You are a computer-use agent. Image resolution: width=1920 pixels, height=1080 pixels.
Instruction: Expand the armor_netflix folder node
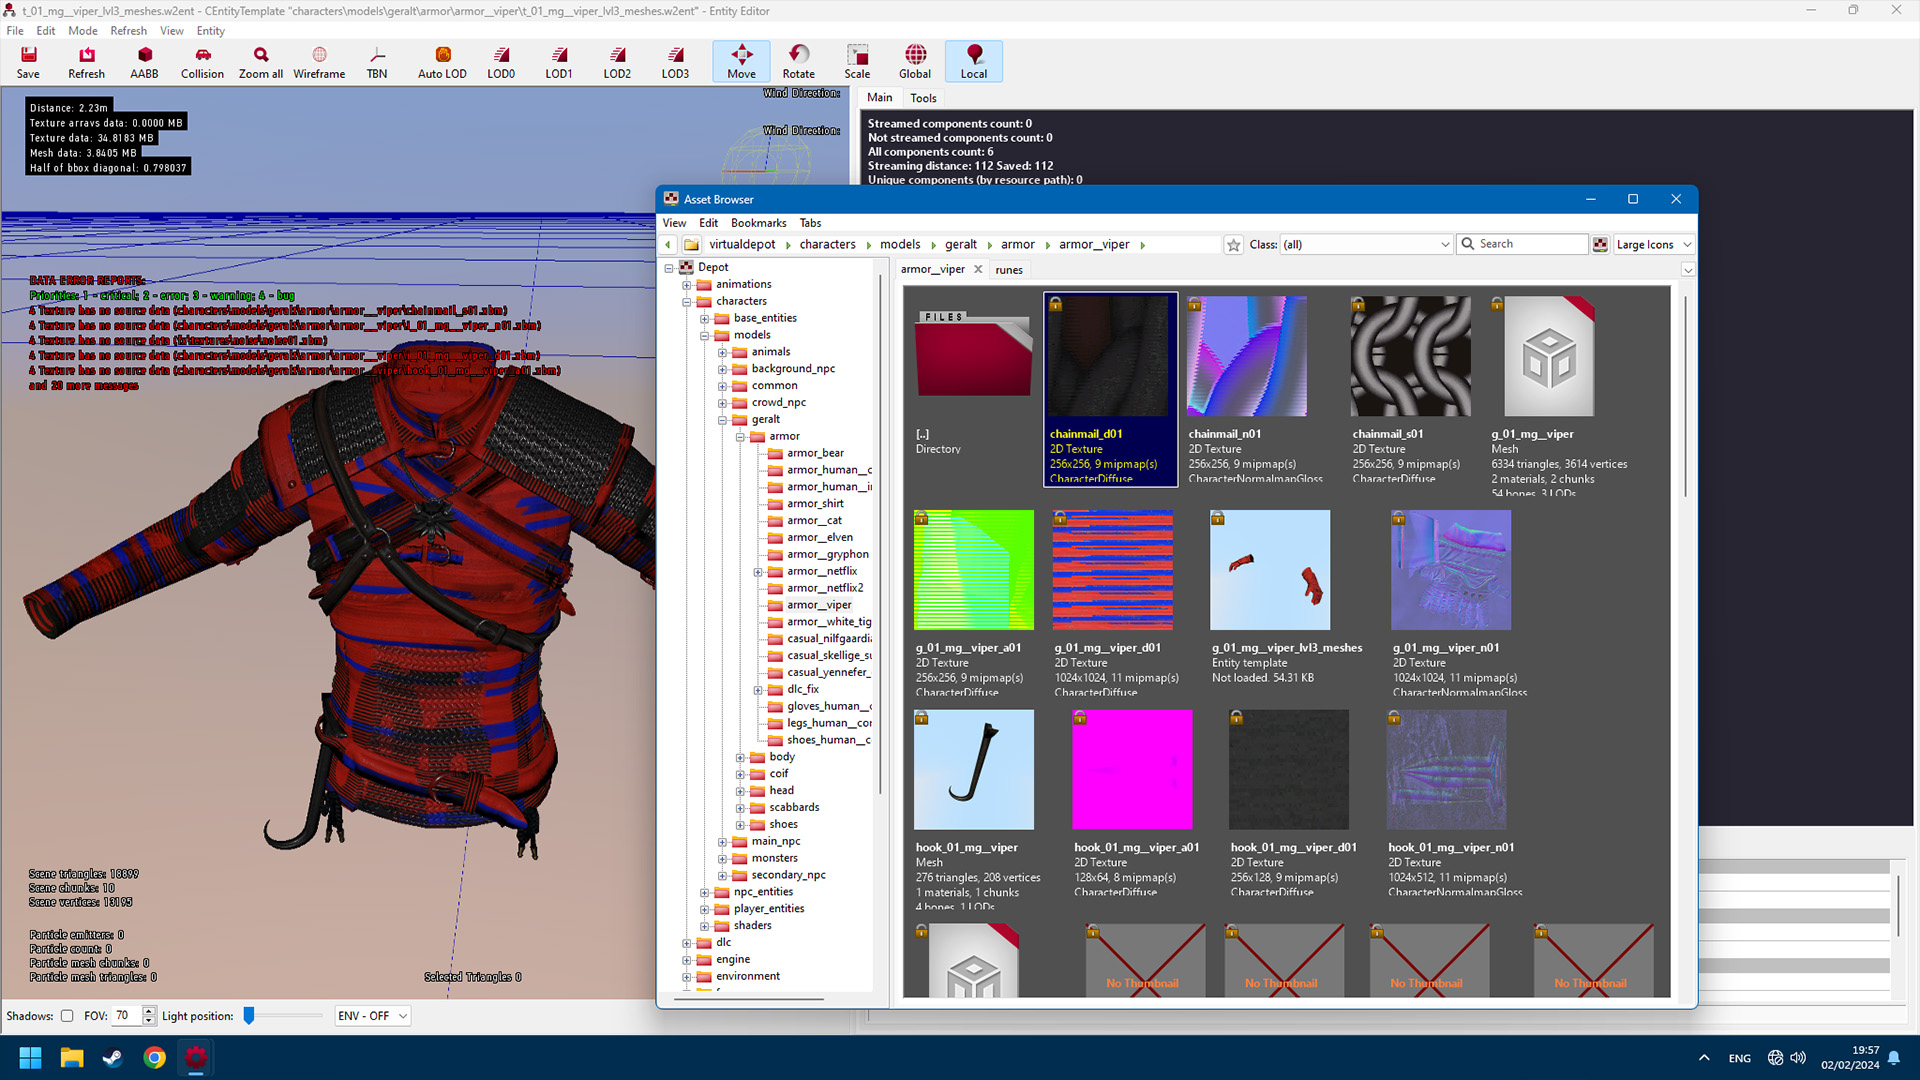point(758,572)
